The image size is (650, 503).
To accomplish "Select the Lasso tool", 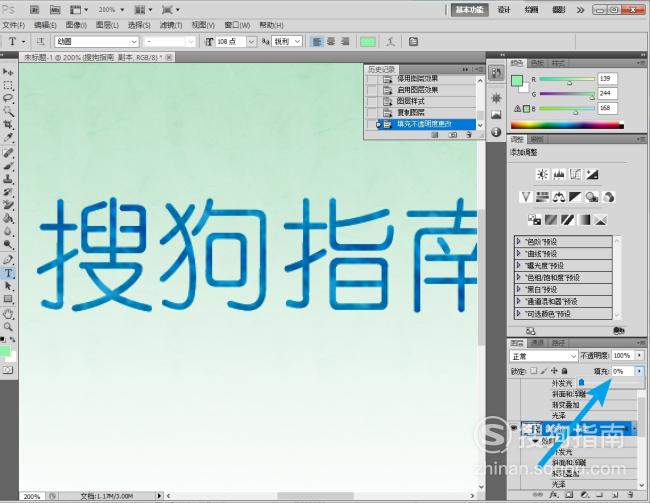I will [x=8, y=98].
